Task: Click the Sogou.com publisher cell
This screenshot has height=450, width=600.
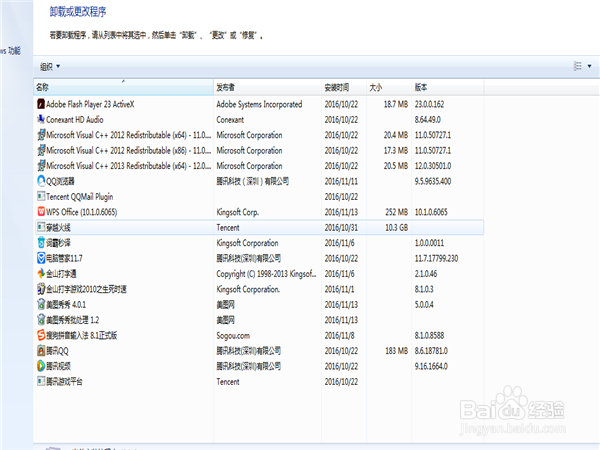Action: click(233, 336)
